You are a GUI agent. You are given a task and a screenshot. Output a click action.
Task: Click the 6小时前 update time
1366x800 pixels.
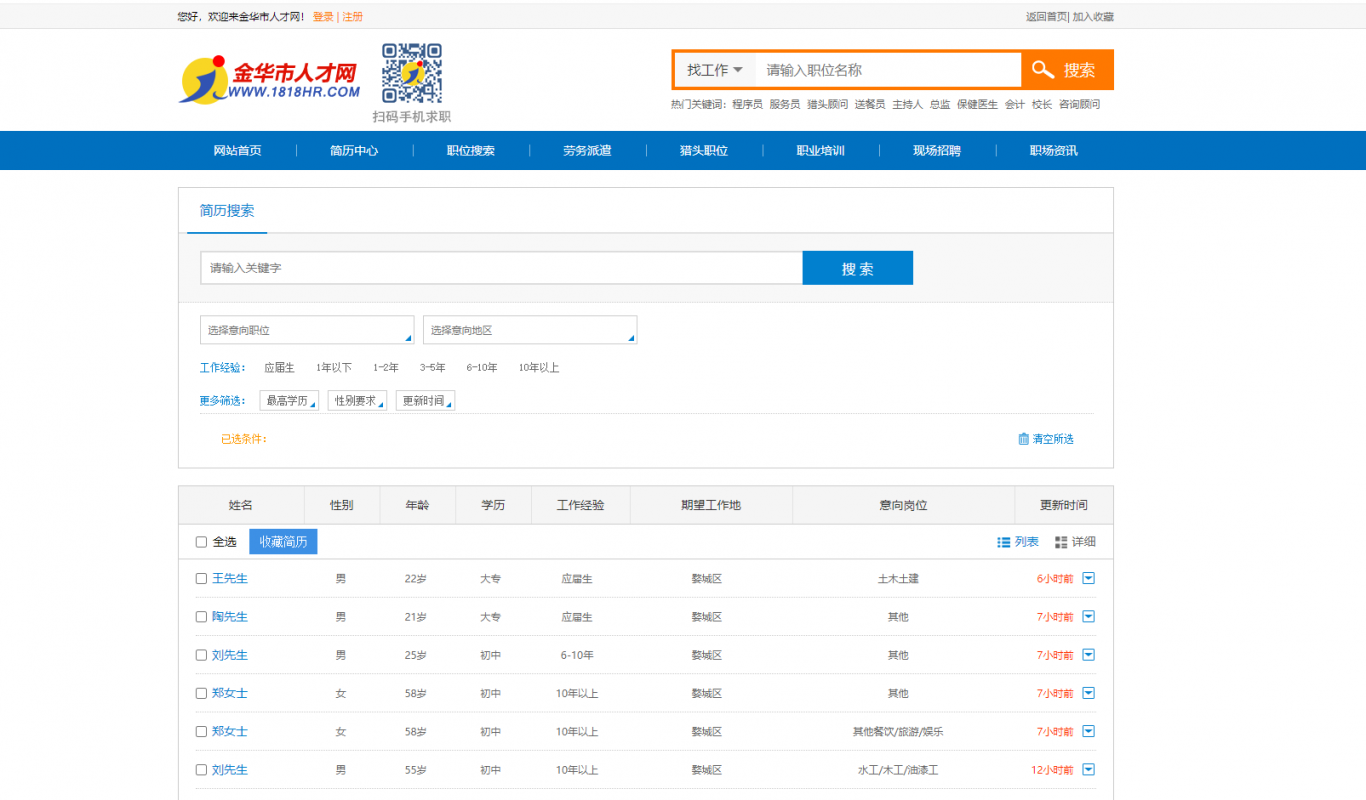(1055, 579)
